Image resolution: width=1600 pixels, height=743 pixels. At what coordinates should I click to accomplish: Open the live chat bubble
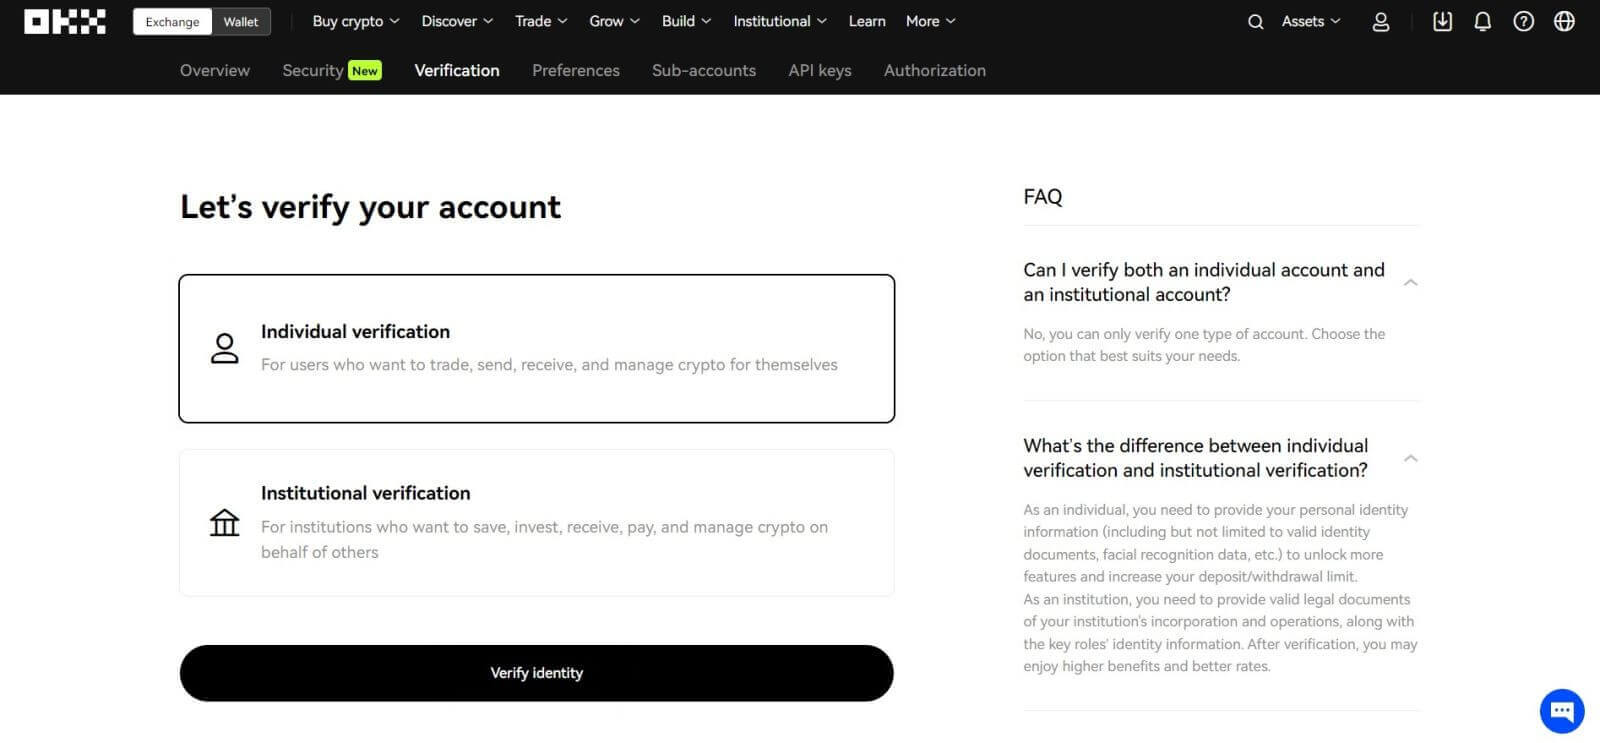coord(1560,710)
